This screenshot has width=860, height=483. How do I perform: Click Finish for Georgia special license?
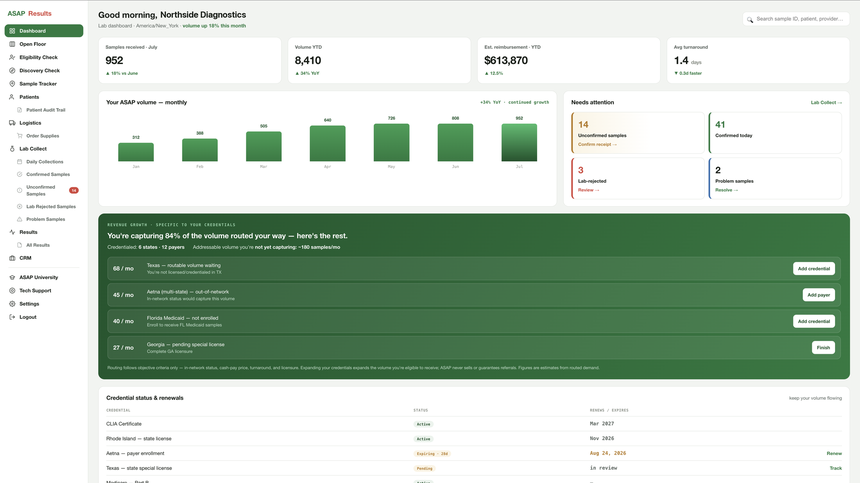pyautogui.click(x=823, y=348)
